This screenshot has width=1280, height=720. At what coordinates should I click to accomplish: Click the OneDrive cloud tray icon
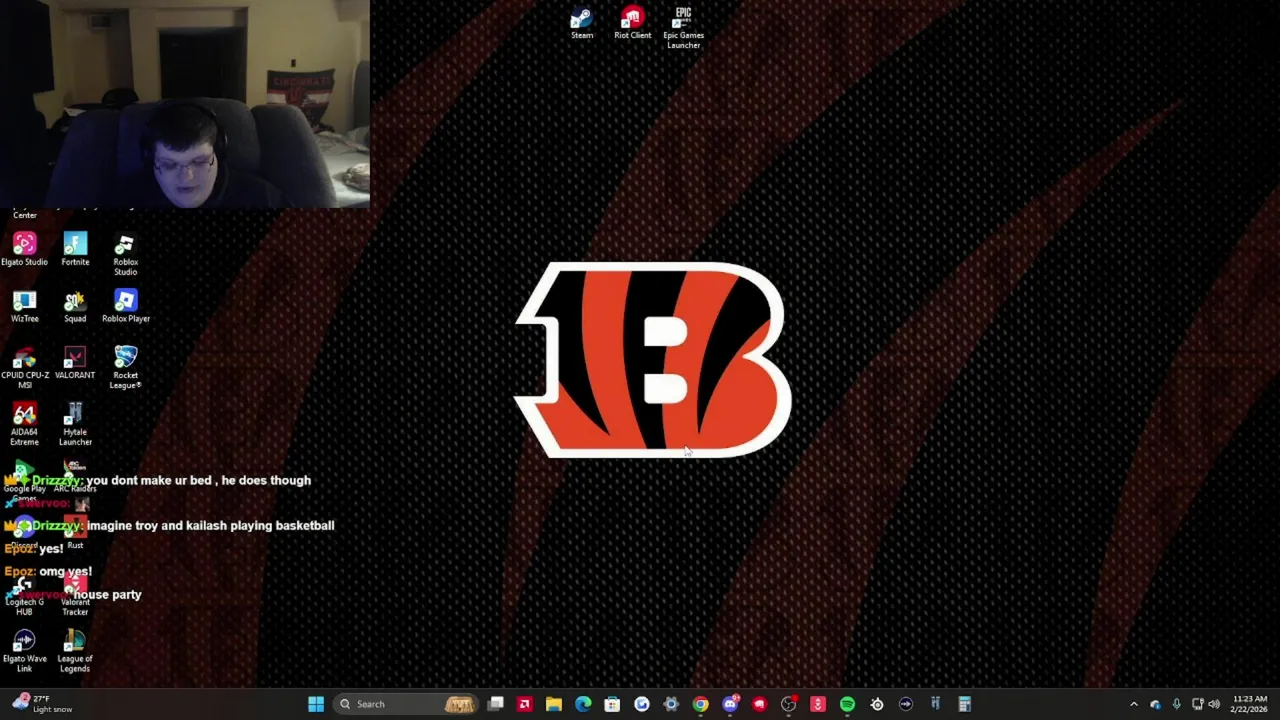pos(1155,704)
